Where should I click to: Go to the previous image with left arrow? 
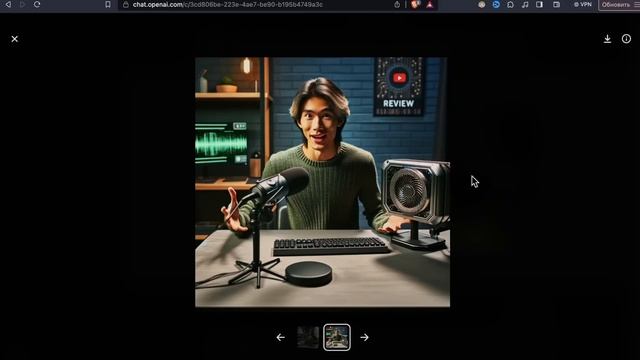pos(280,337)
